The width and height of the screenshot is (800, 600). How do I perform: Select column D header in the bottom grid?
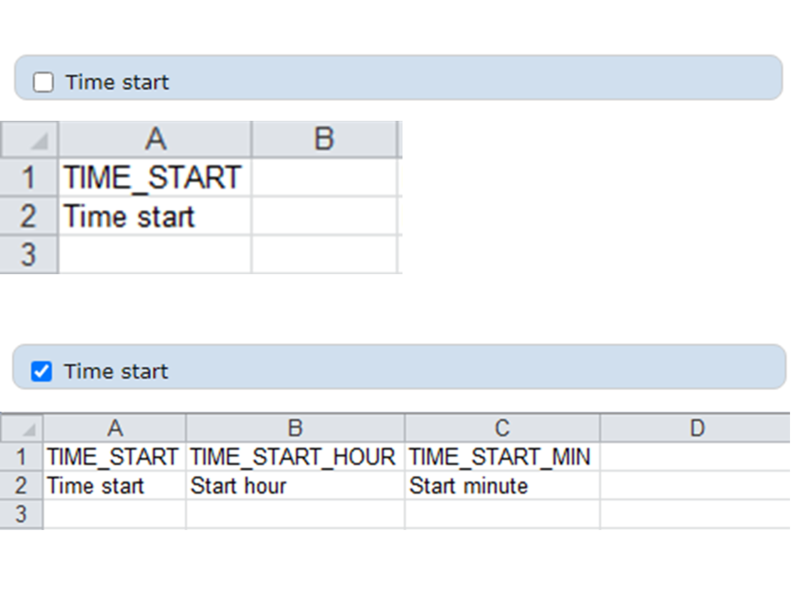[699, 427]
